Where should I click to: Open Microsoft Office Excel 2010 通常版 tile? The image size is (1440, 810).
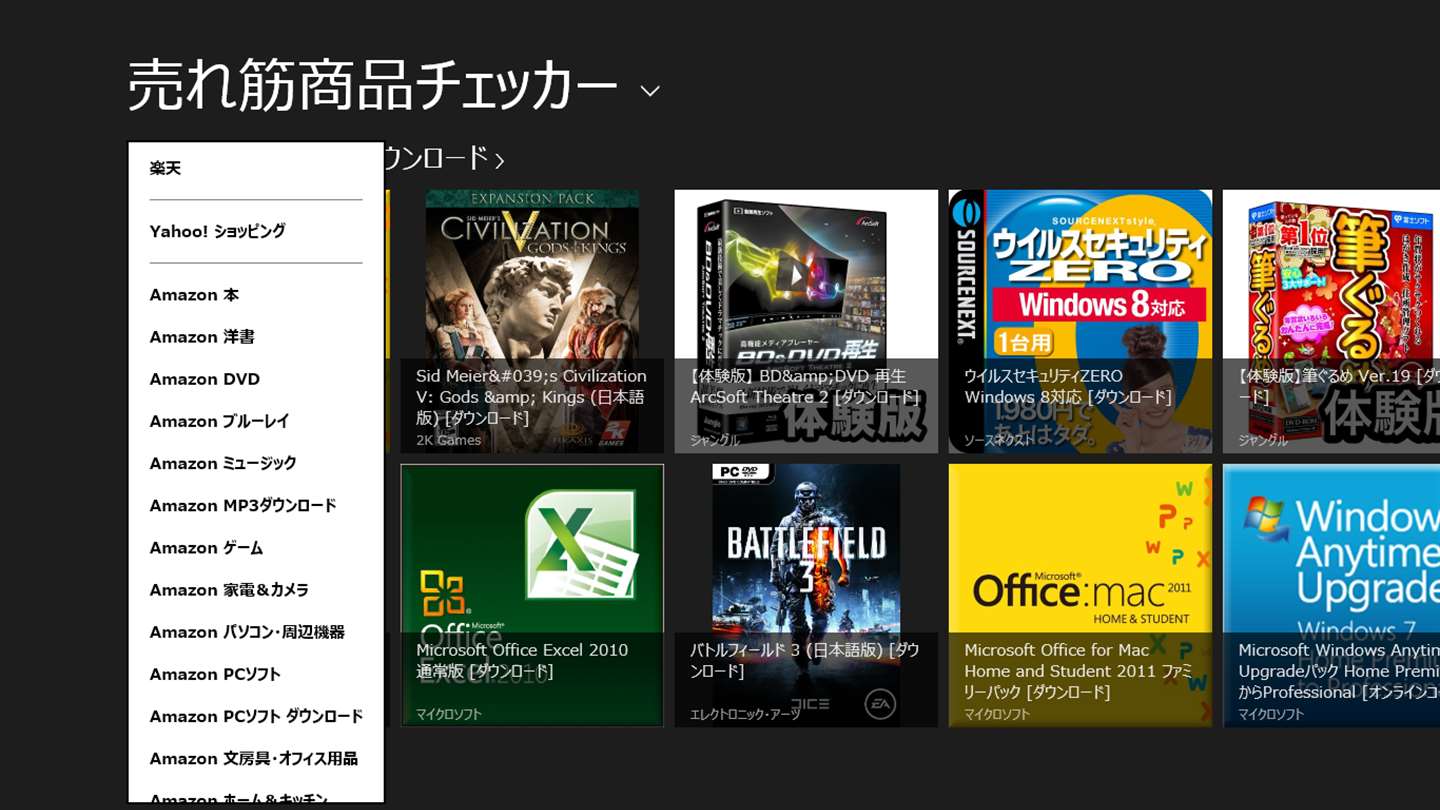[532, 595]
